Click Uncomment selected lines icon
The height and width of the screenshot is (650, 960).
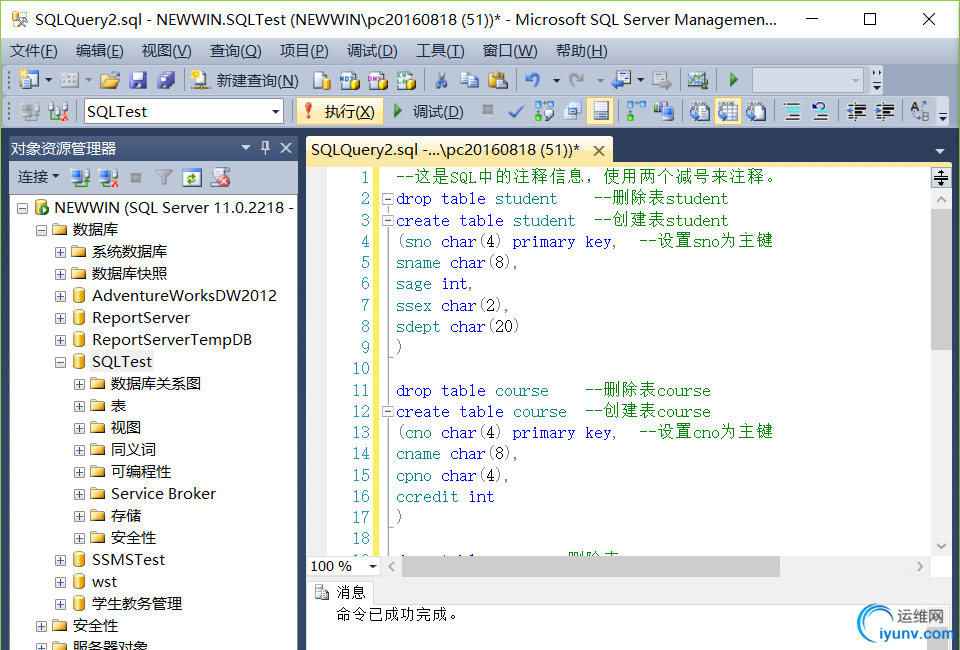820,111
